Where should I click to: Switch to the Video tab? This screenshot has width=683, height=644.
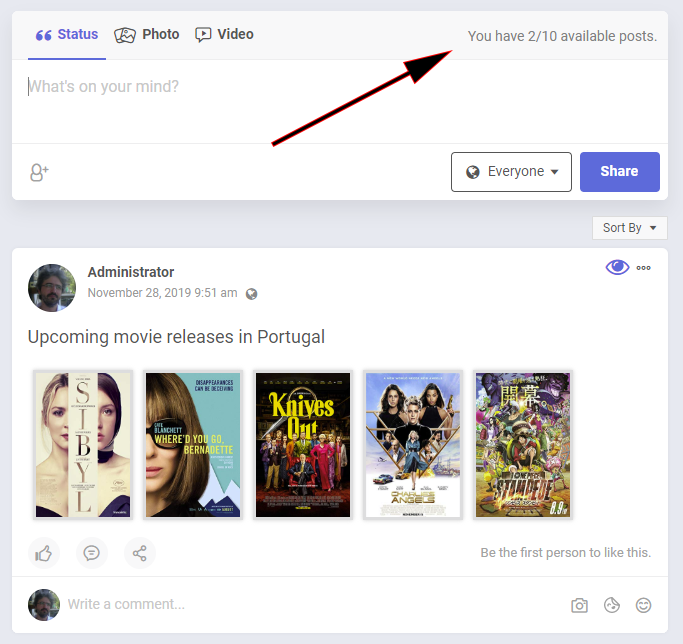coord(224,35)
